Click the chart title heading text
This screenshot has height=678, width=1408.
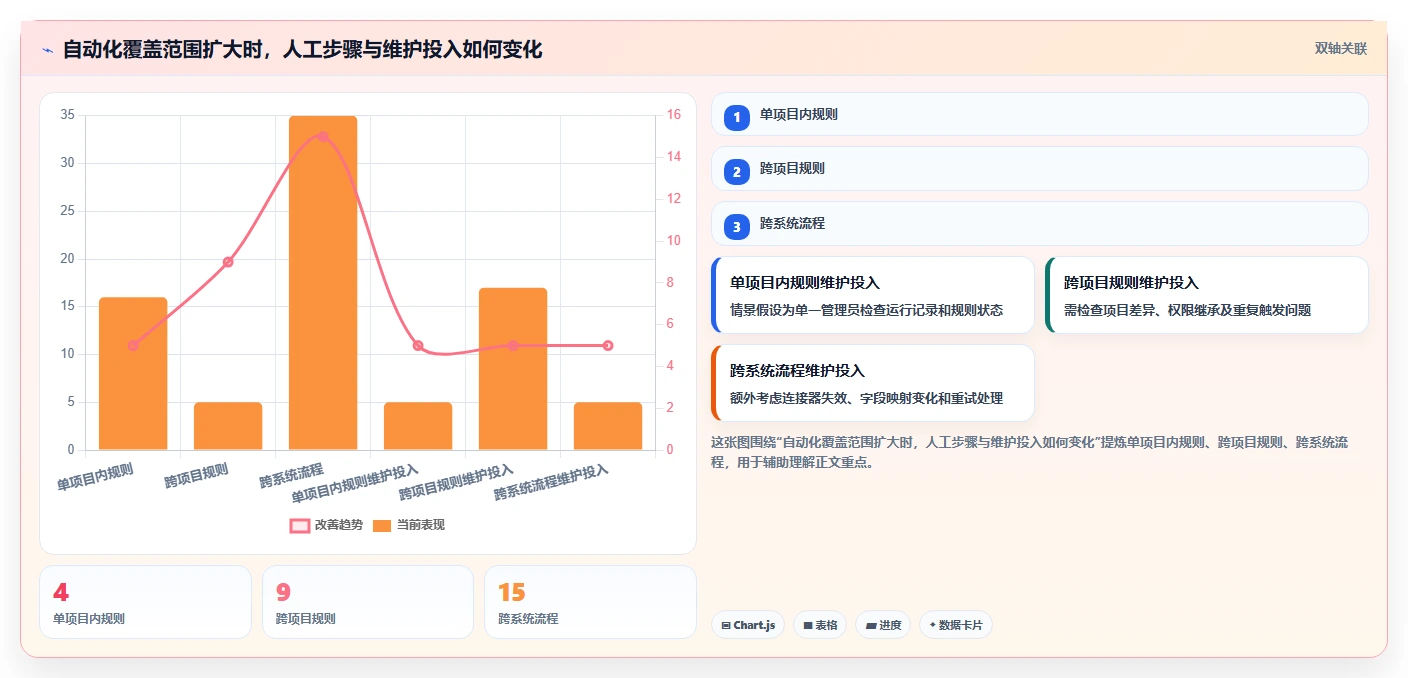pyautogui.click(x=302, y=49)
